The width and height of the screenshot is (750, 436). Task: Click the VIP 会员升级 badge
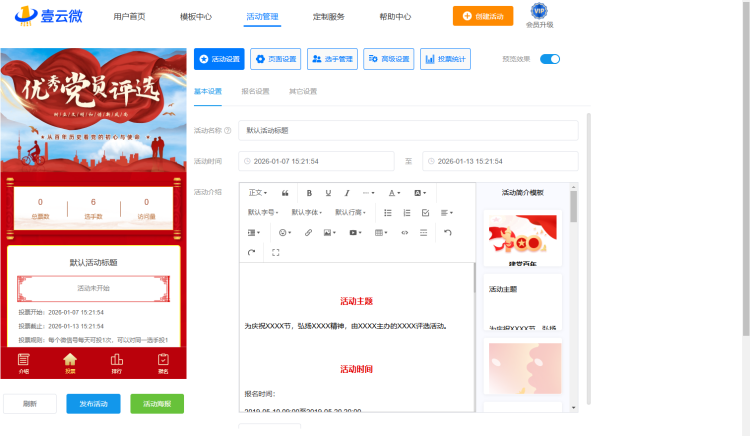click(539, 16)
